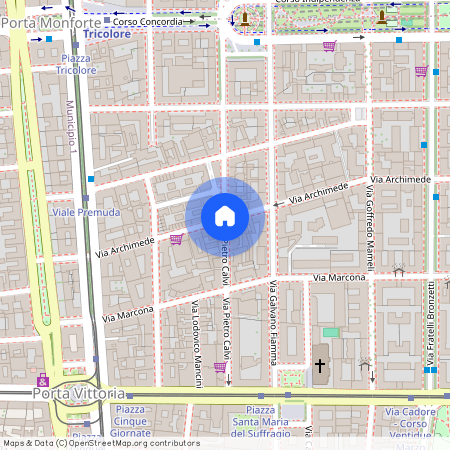Open the shopping bag icon at Porta Vittoria
Screen dimensions: 450x450
tap(43, 380)
